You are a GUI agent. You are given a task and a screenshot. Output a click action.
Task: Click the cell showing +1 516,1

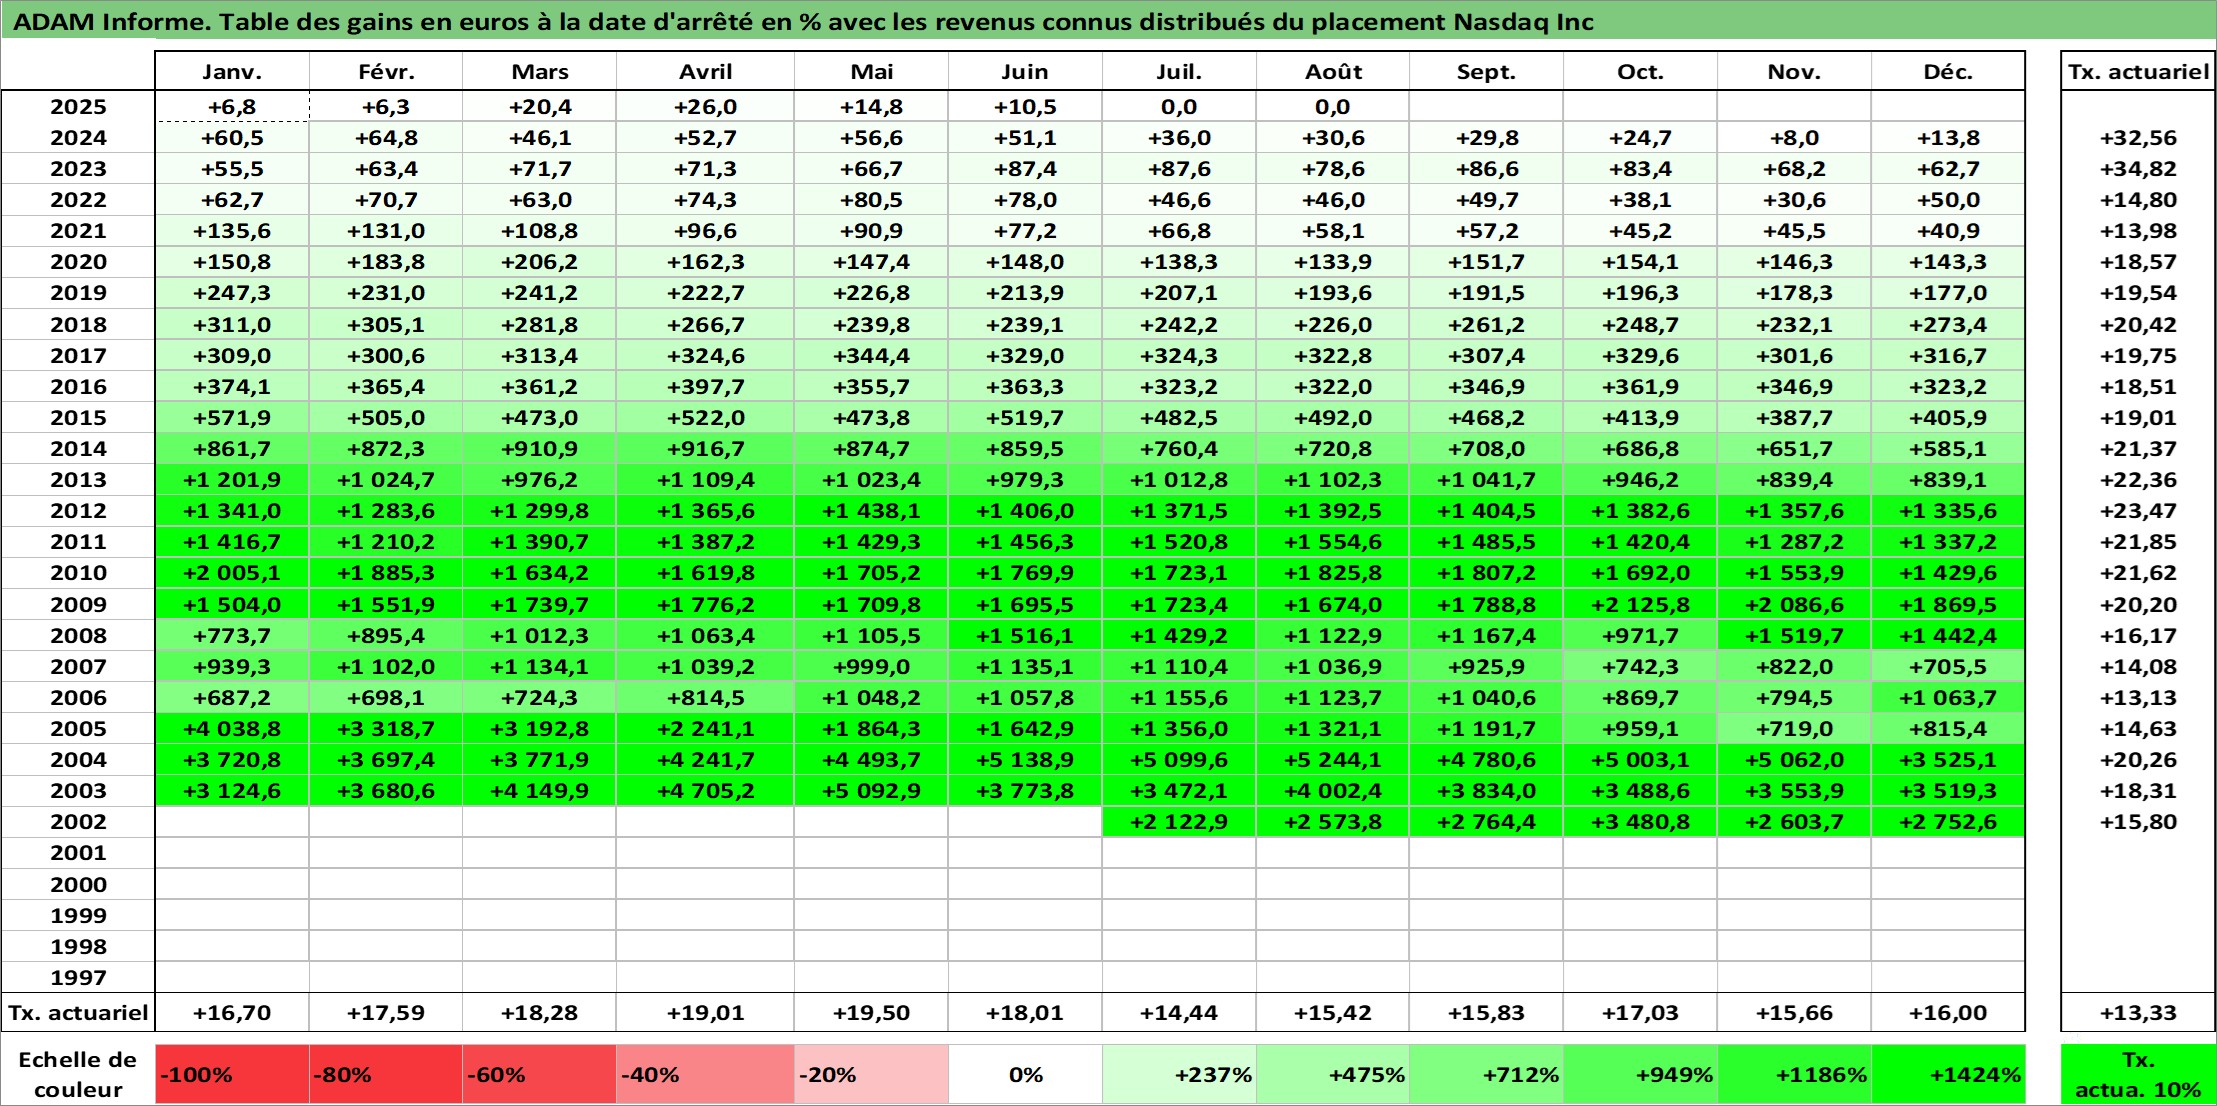point(1025,636)
